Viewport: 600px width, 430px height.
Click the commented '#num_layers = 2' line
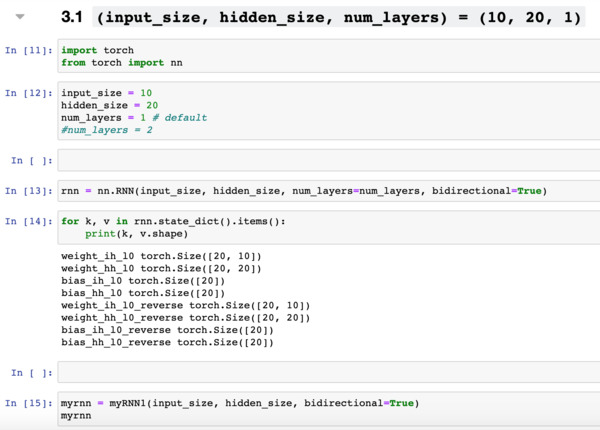click(x=107, y=130)
